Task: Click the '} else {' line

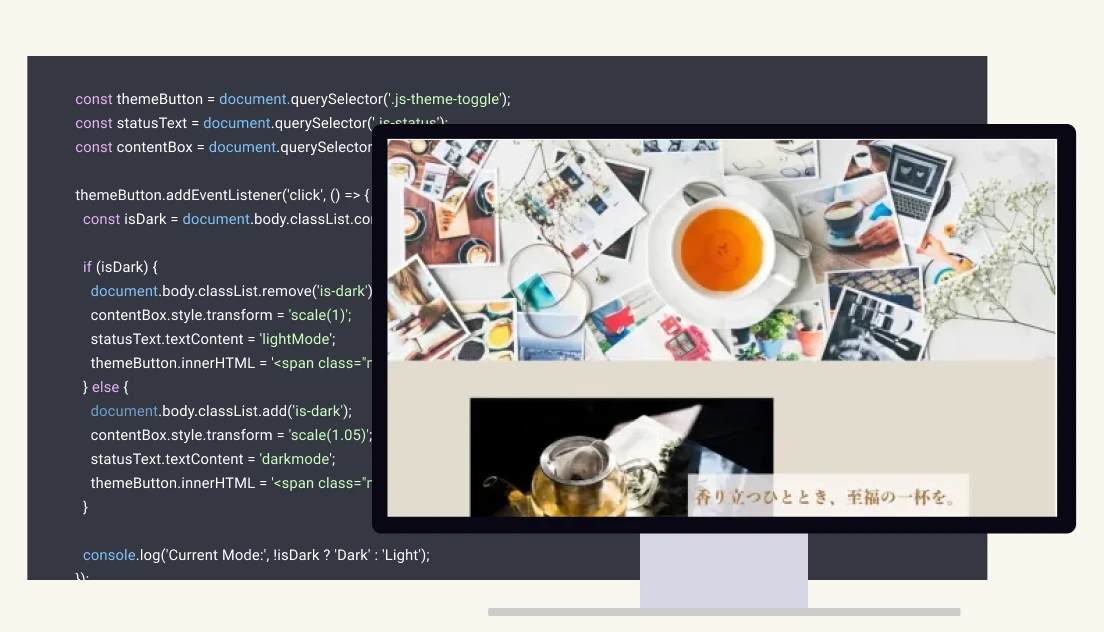Action: (x=106, y=387)
